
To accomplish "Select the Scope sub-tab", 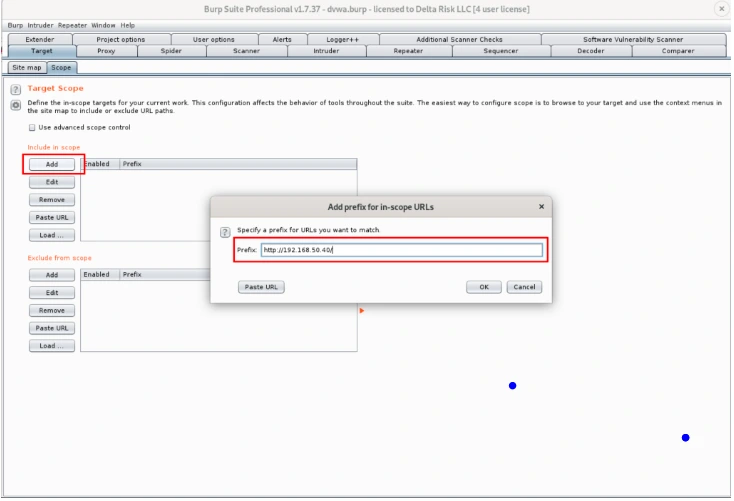I will 61,67.
